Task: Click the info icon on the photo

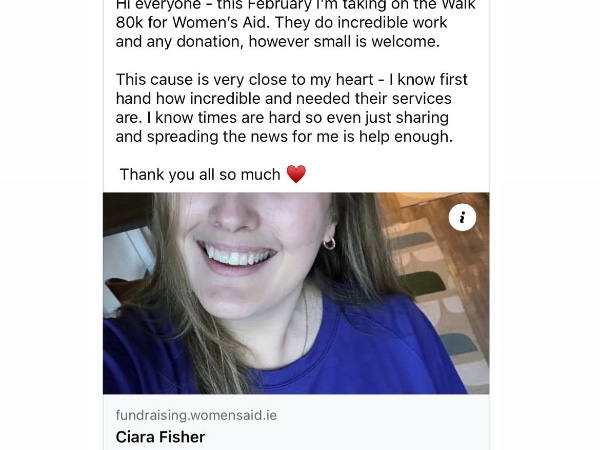Action: pyautogui.click(x=462, y=218)
